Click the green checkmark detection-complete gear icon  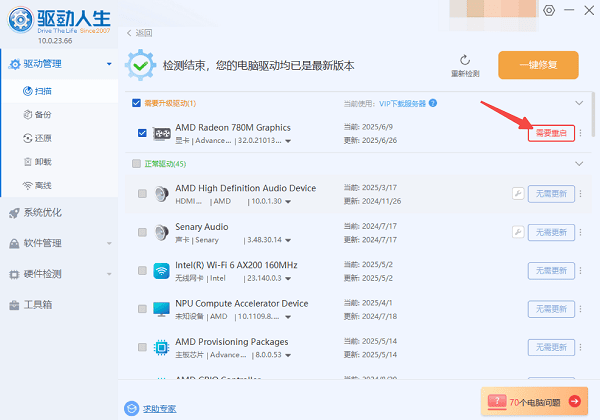[x=140, y=65]
